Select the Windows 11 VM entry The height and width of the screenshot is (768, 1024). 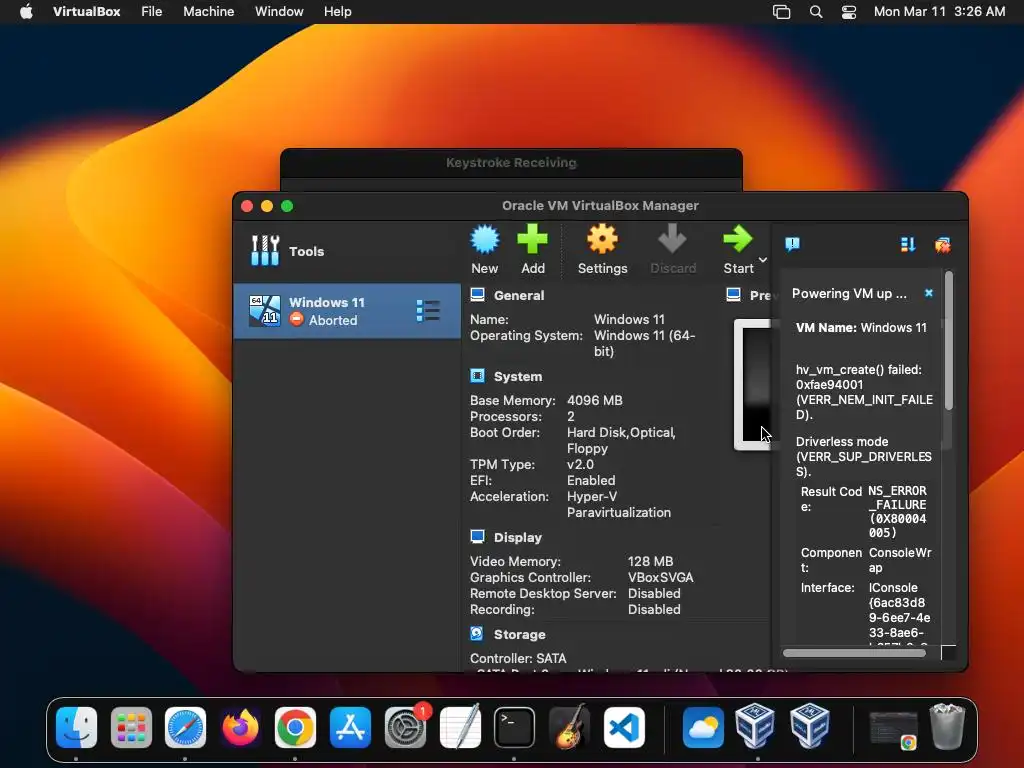click(x=346, y=311)
